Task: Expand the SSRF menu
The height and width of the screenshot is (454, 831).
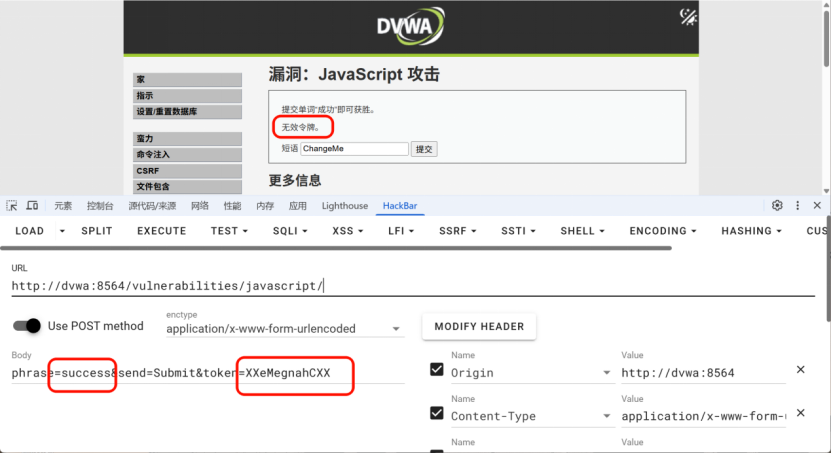Action: [457, 231]
